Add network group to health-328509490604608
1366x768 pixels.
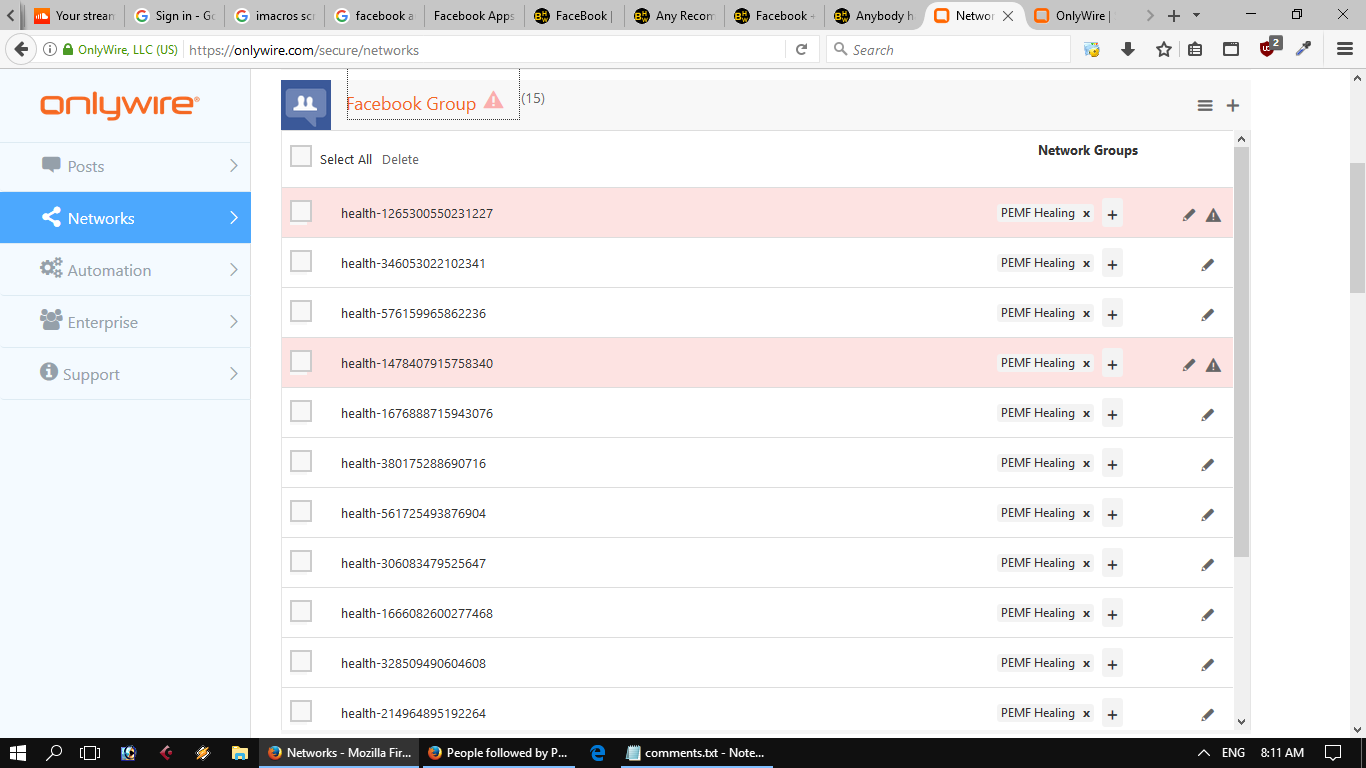(1112, 664)
